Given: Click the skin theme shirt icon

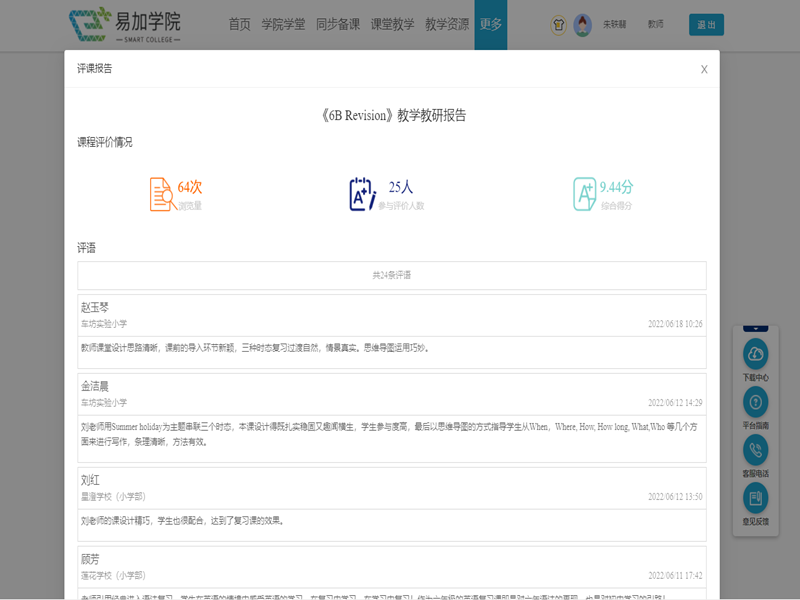Looking at the screenshot, I should [558, 25].
